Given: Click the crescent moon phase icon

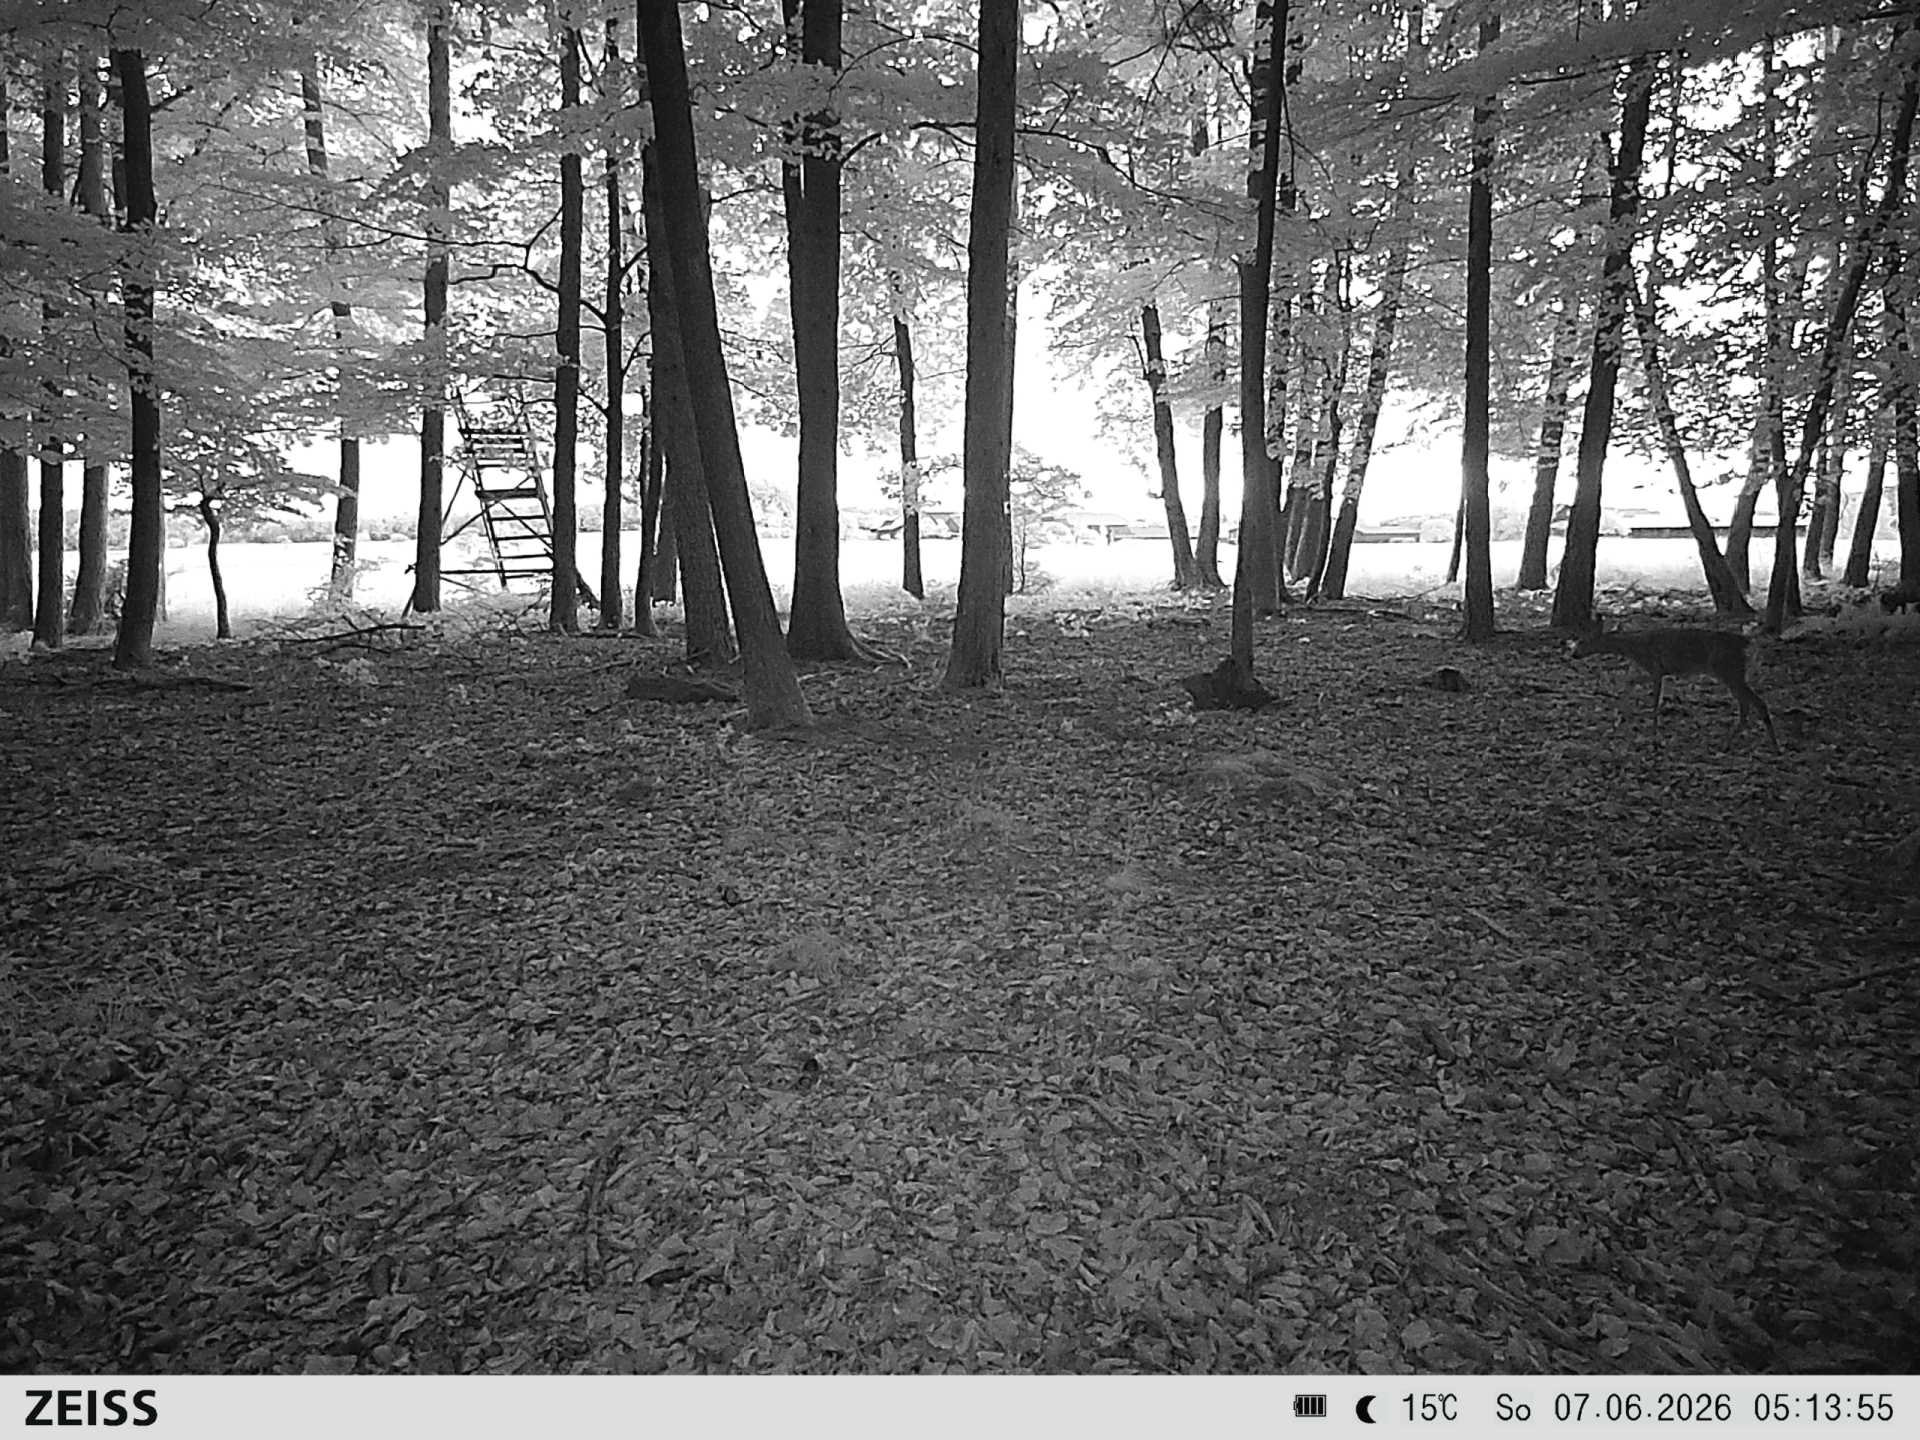Looking at the screenshot, I should [x=1366, y=1409].
